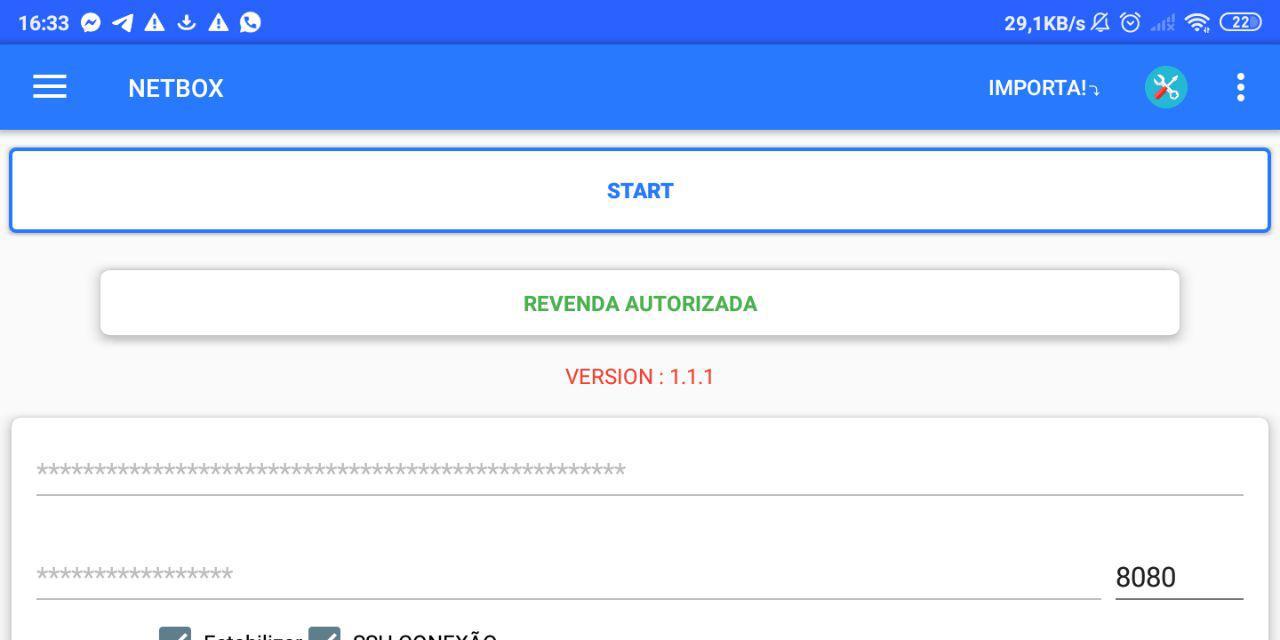1280x640 pixels.
Task: Open the REVENDA AUTORIZADA button
Action: click(640, 303)
